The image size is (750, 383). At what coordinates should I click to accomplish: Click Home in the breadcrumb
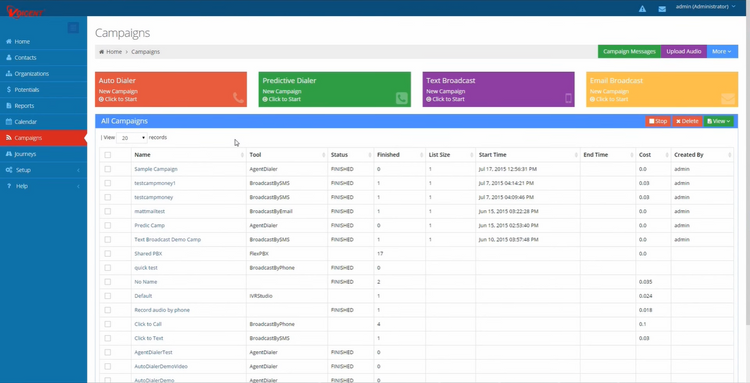[x=114, y=52]
